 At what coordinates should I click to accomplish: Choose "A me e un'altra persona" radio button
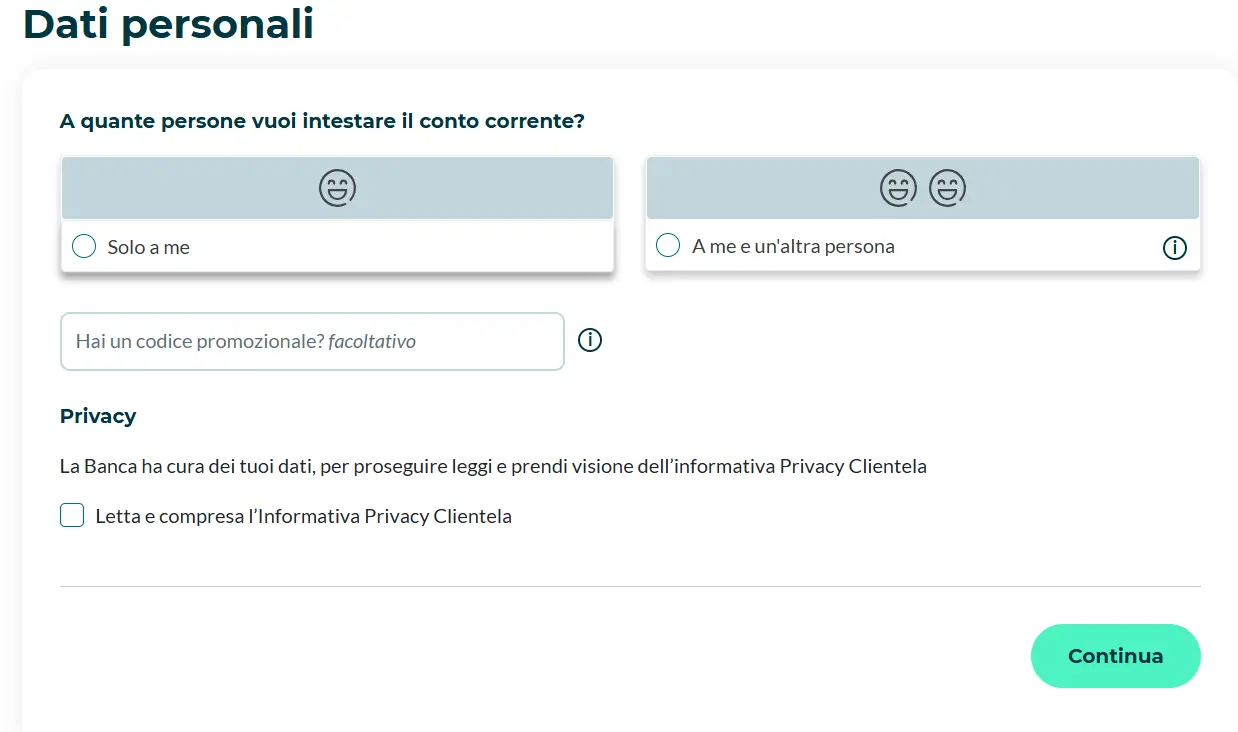coord(668,245)
